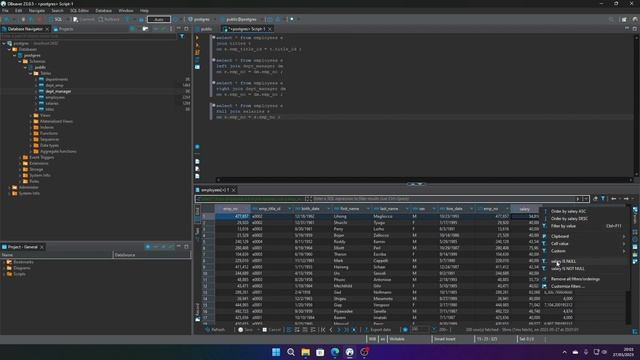Open Windows taskbar Search
This screenshot has width=640, height=360.
(x=291, y=352)
